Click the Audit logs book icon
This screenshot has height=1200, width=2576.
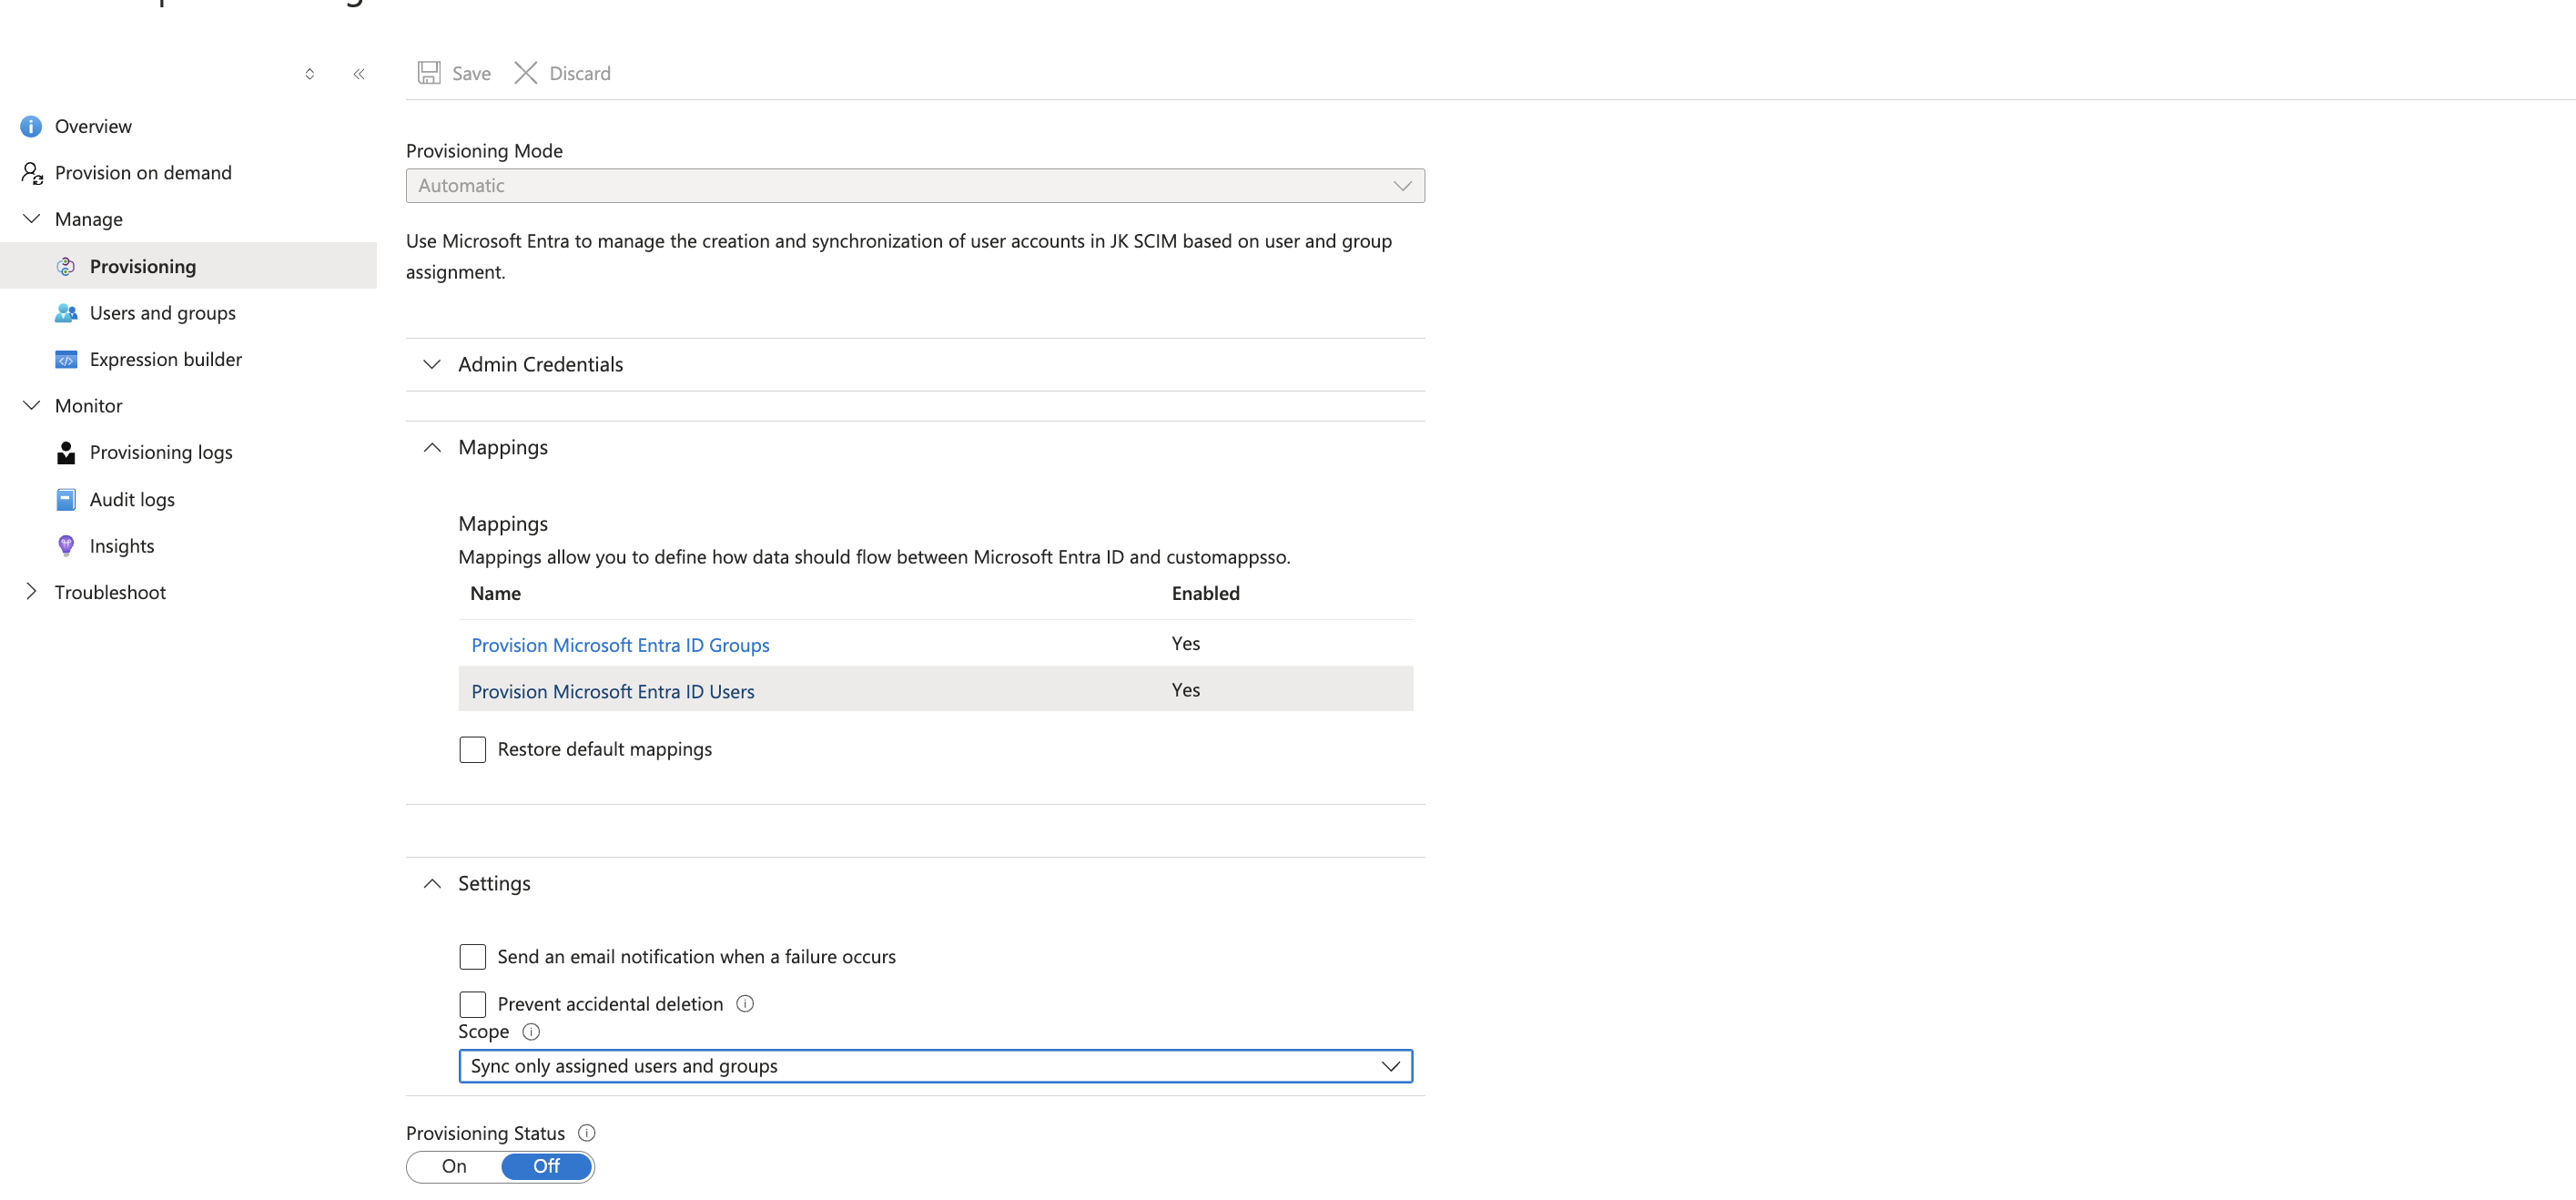click(x=66, y=499)
